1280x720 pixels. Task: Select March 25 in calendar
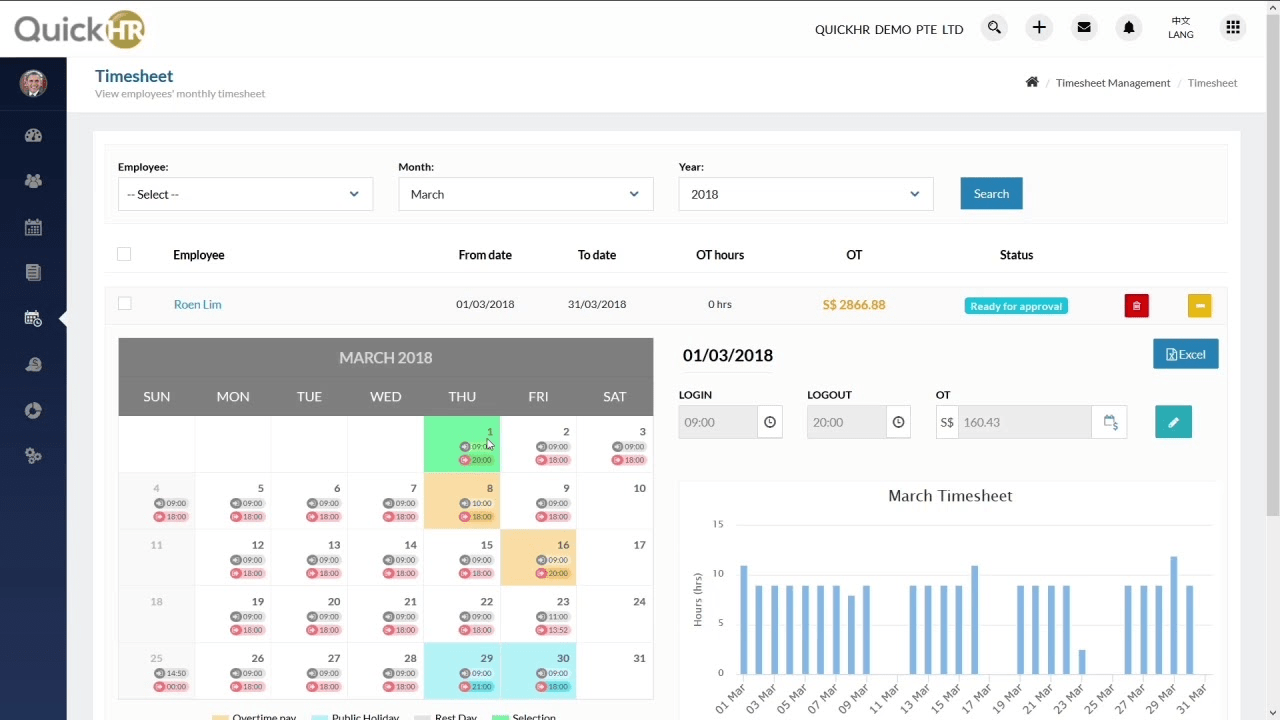pyautogui.click(x=157, y=671)
